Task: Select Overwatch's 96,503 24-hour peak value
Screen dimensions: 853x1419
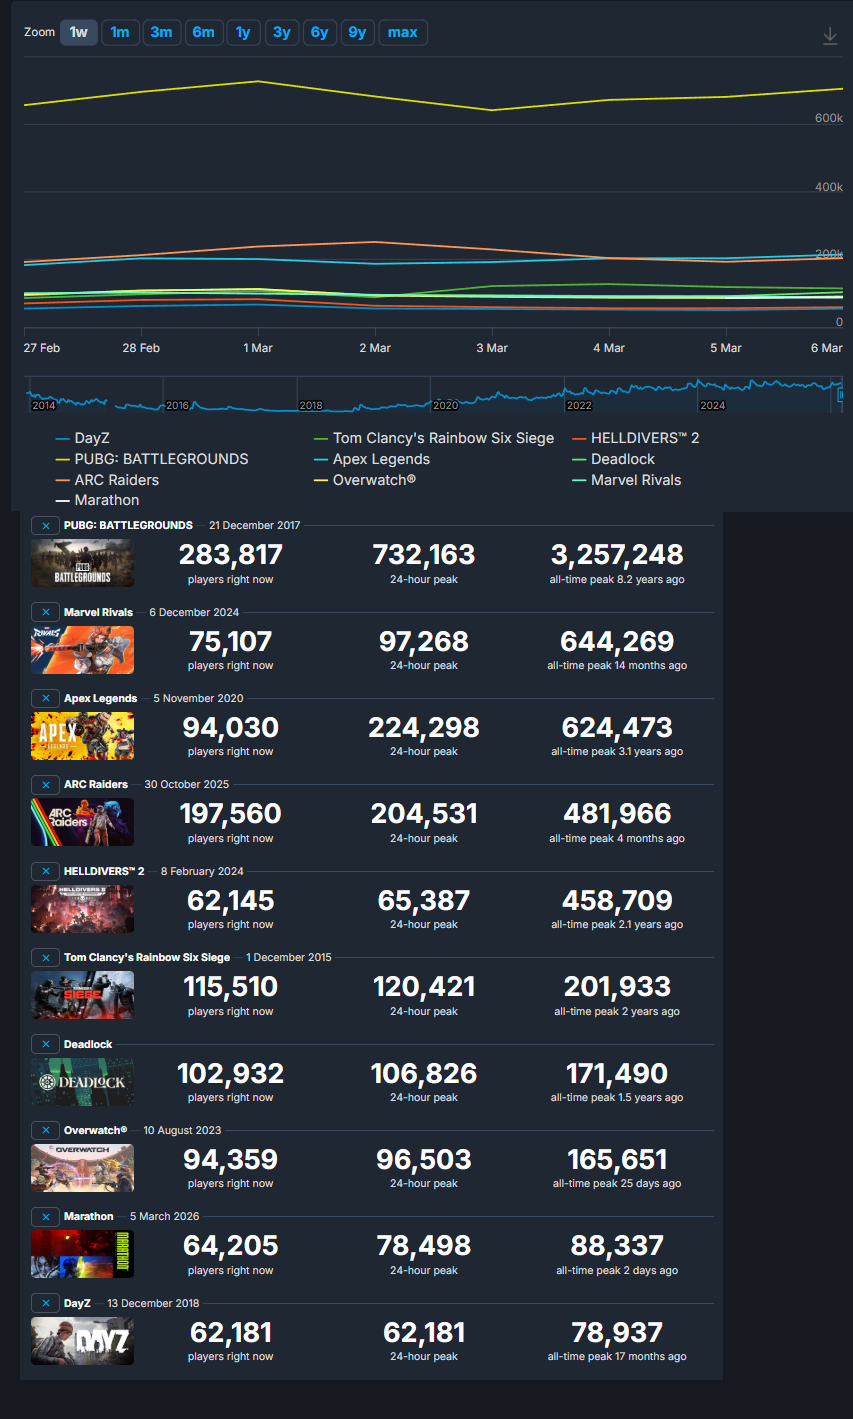Action: tap(424, 1160)
